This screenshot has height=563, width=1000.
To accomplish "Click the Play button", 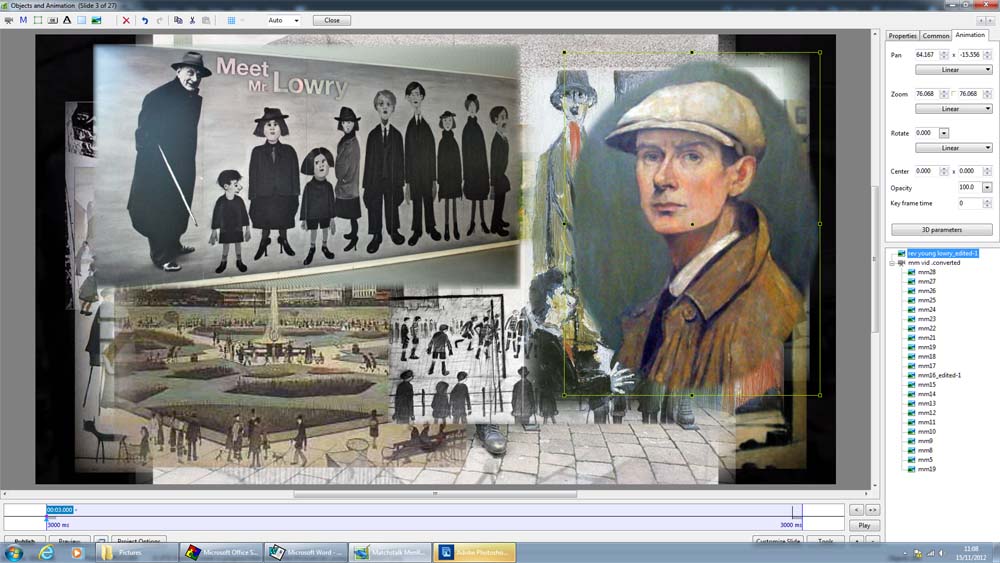I will click(864, 525).
